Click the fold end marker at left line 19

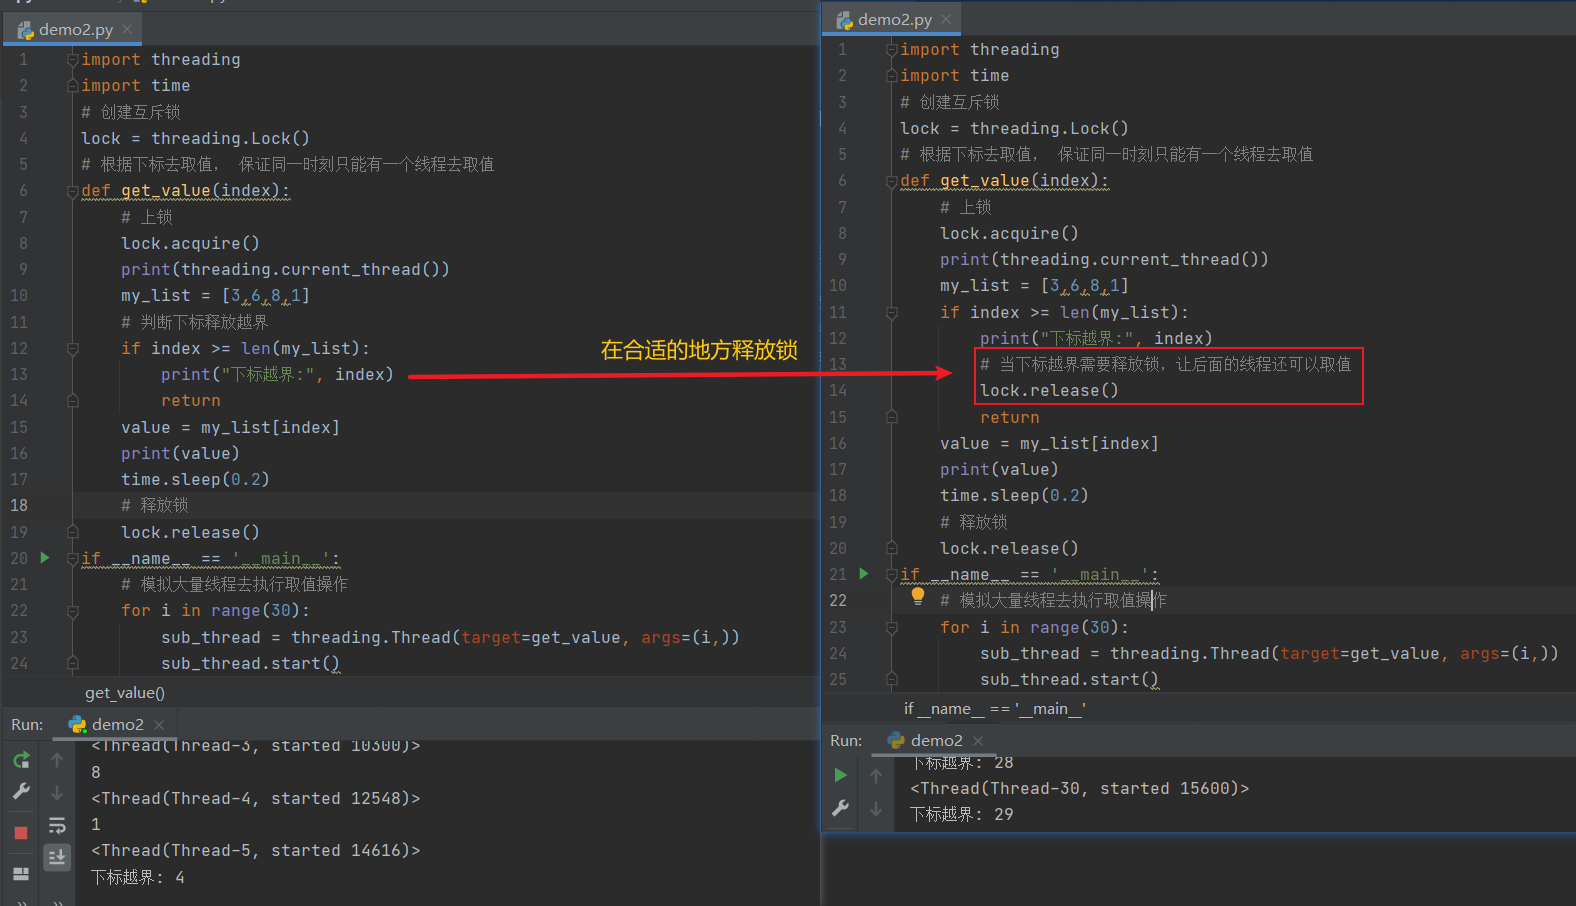pos(72,532)
